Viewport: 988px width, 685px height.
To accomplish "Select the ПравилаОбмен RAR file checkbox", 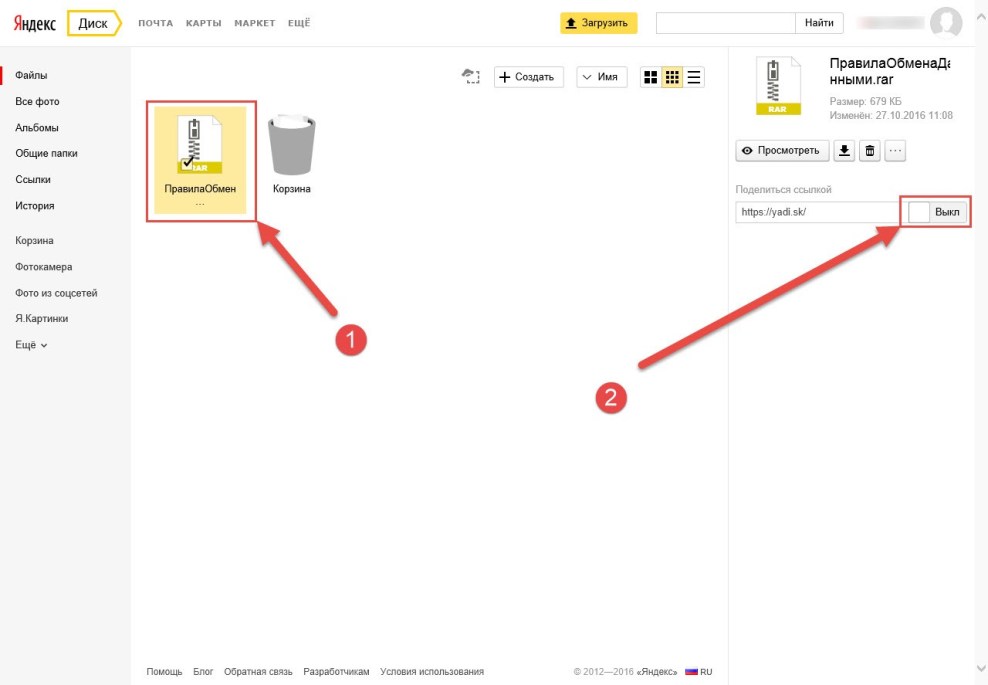I will 187,161.
